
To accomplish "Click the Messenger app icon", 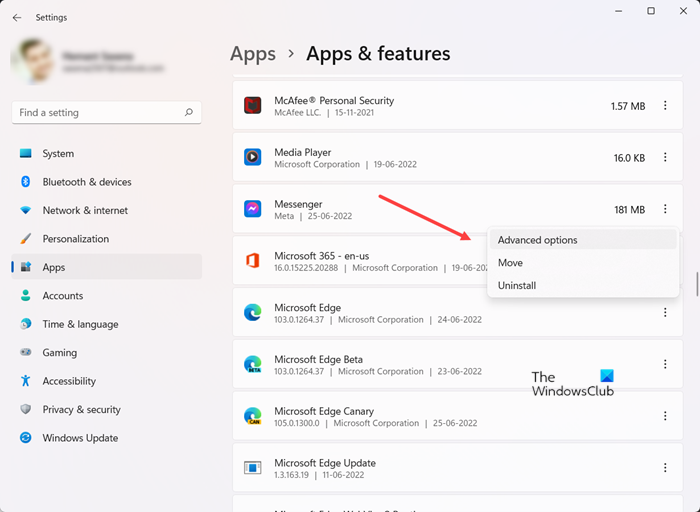I will coord(253,209).
